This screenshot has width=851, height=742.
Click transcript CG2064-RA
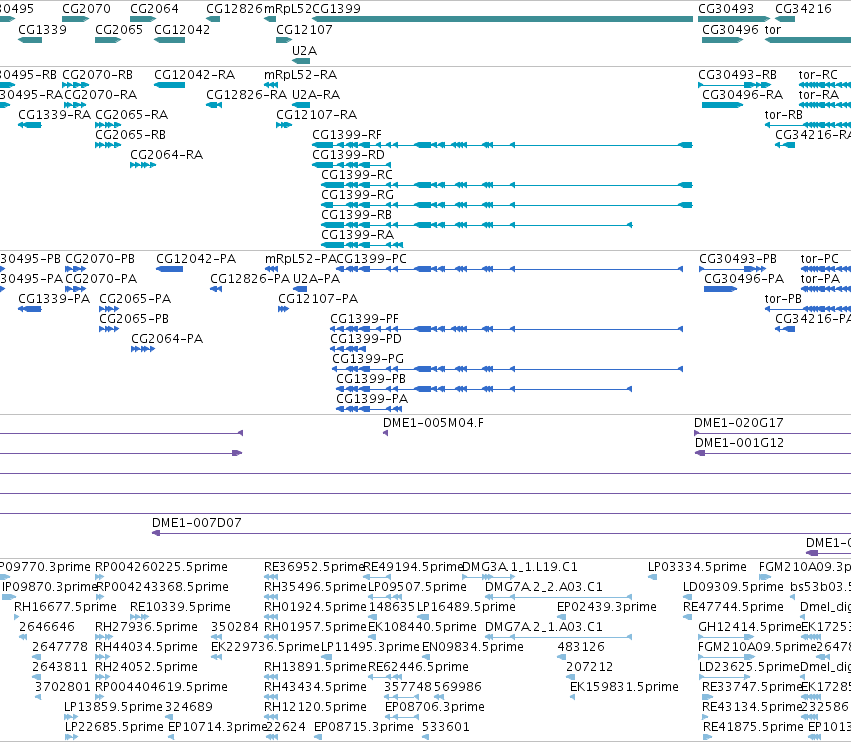pos(167,155)
